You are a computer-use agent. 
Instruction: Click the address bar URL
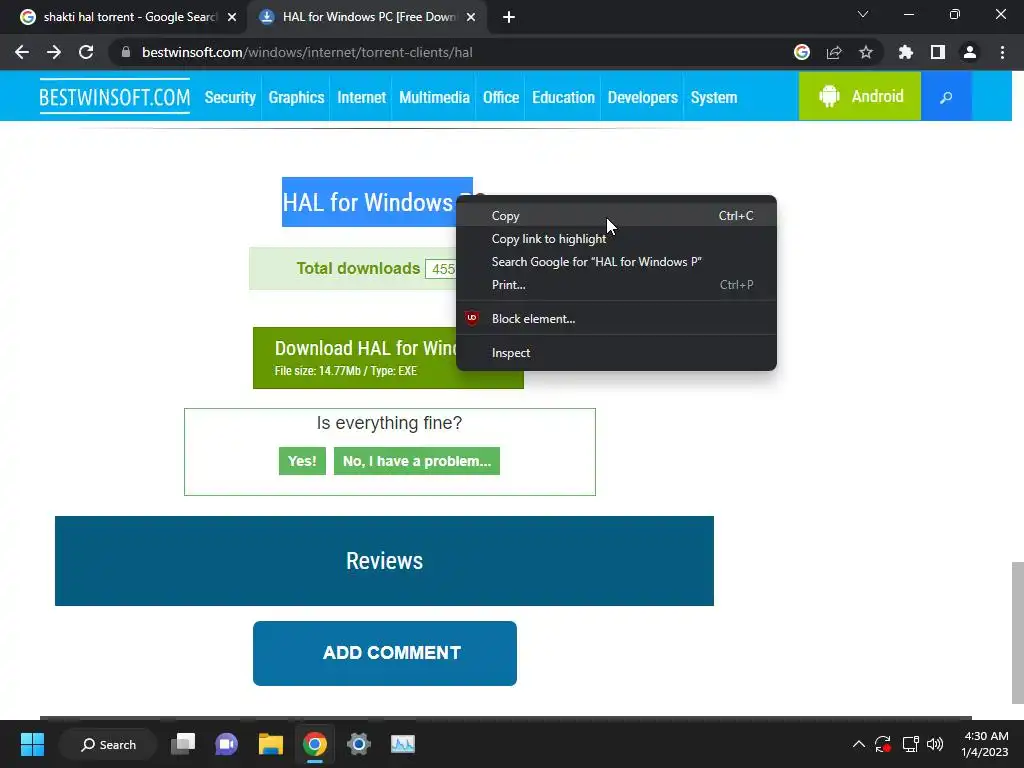[x=307, y=52]
